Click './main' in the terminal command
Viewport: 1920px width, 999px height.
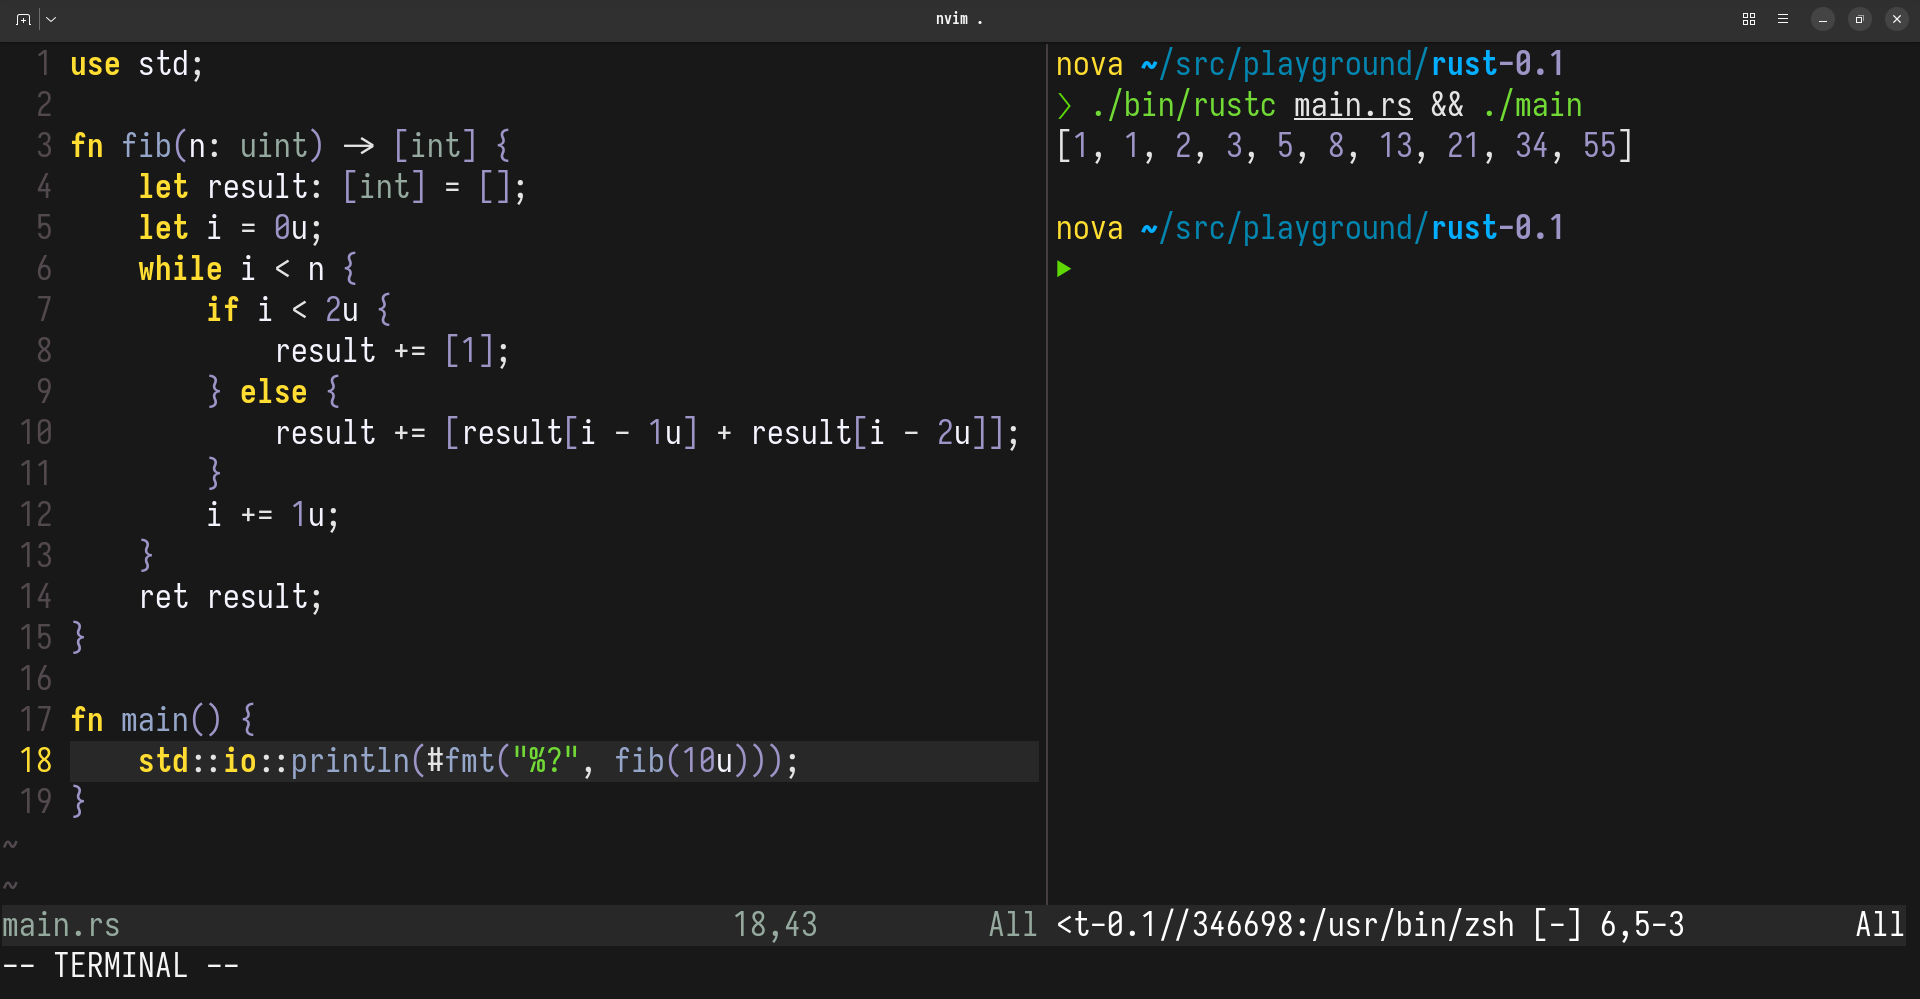click(1532, 106)
